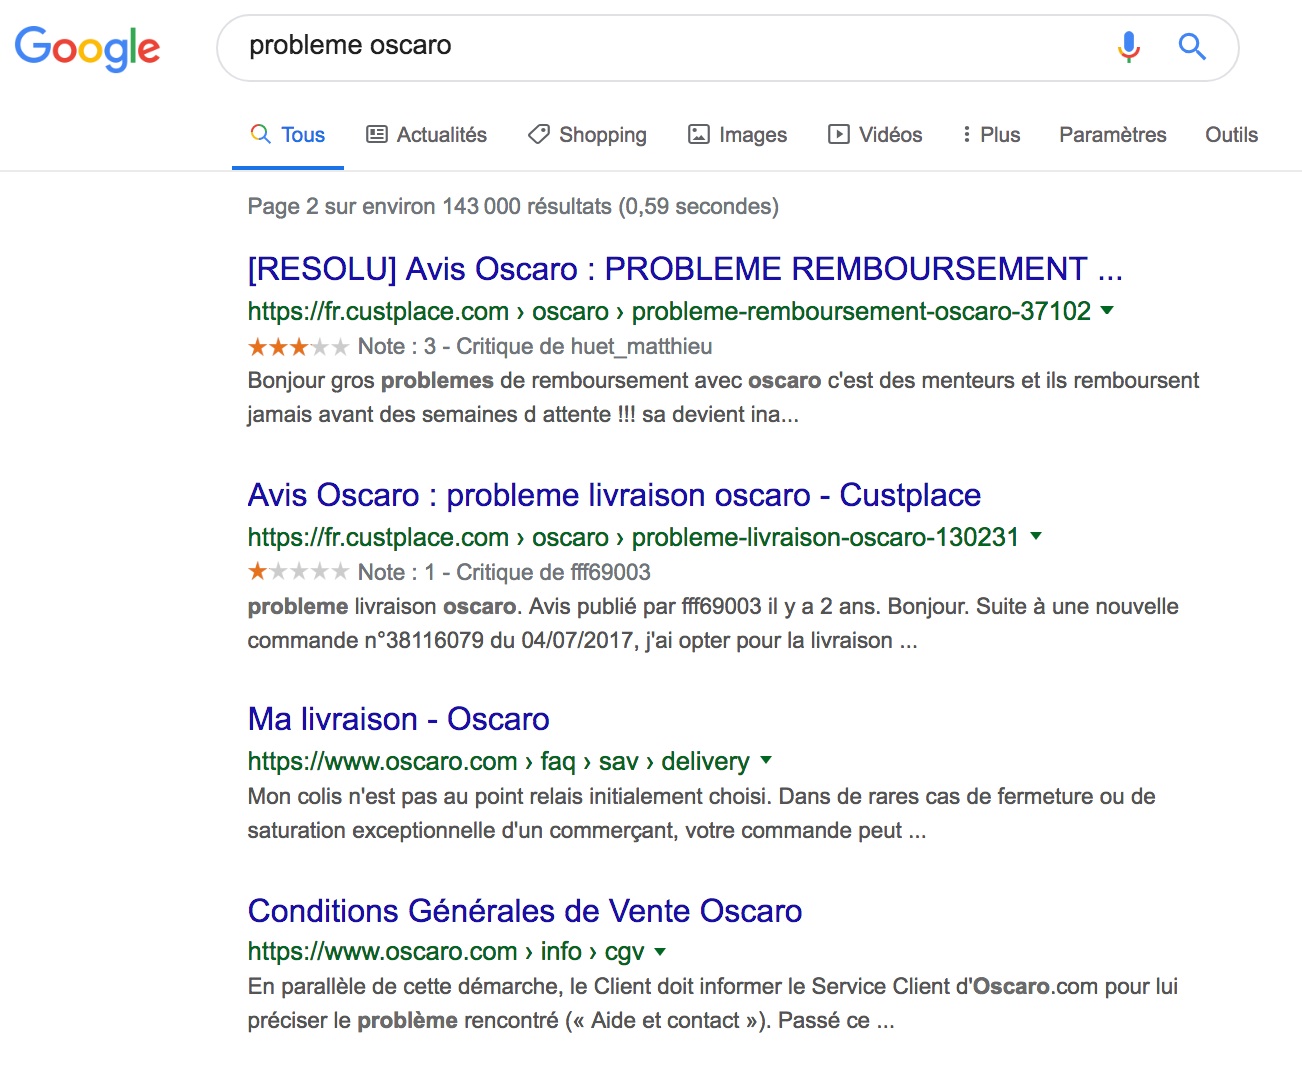Click the one-star rating by fff69003
This screenshot has height=1068, width=1302.
[298, 572]
